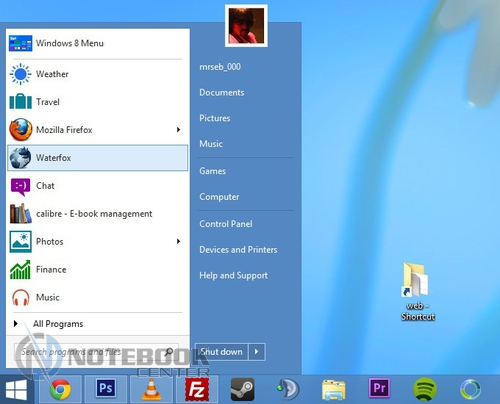The image size is (500, 404).
Task: Open File Explorer taskbar icon
Action: tap(334, 390)
